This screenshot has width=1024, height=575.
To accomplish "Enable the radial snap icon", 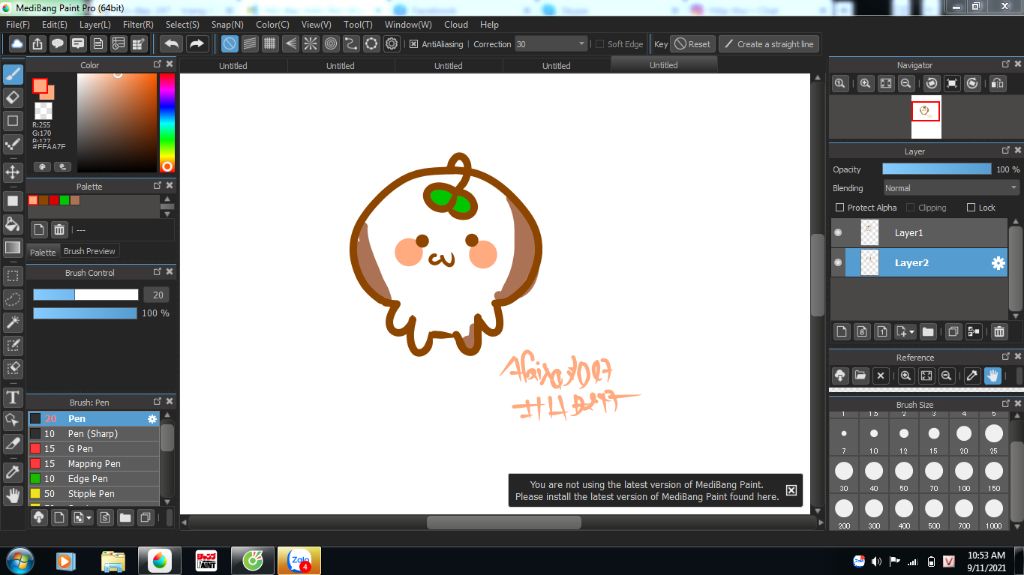I will point(311,44).
